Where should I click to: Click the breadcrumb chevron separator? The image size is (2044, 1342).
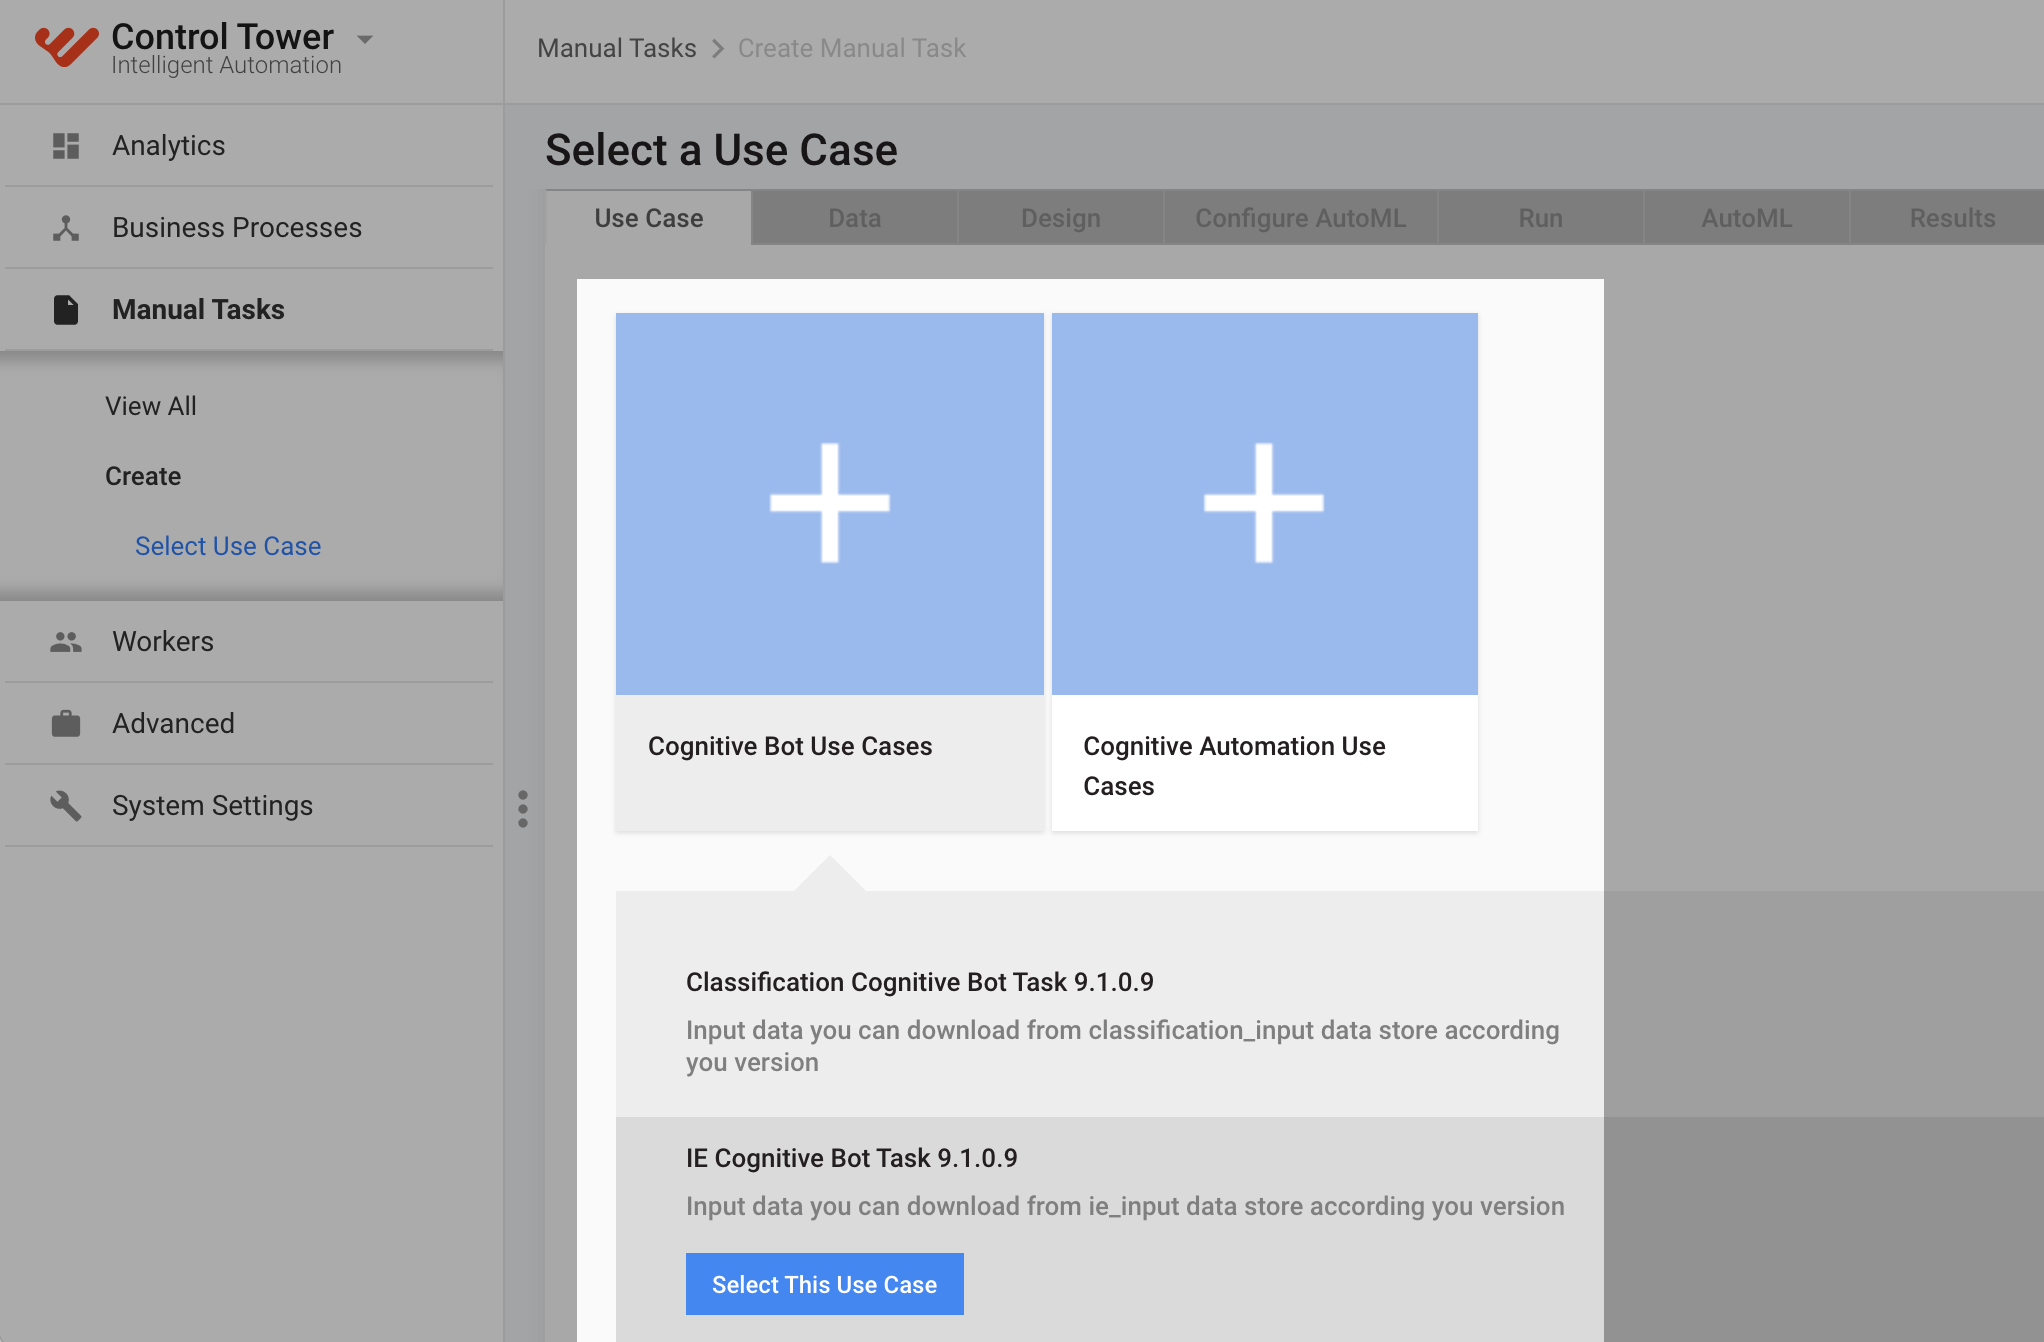[718, 48]
